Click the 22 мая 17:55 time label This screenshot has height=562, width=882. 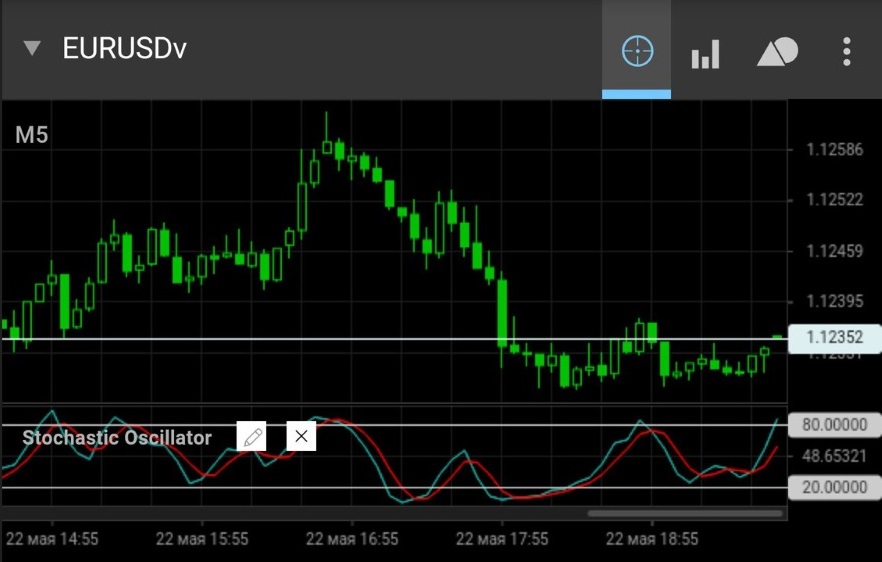pyautogui.click(x=502, y=539)
